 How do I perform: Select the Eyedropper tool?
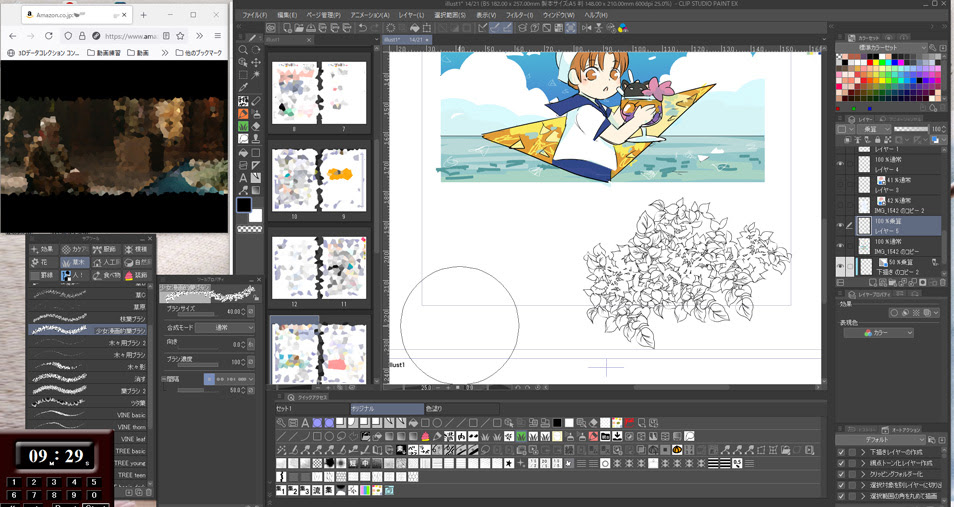click(x=243, y=88)
